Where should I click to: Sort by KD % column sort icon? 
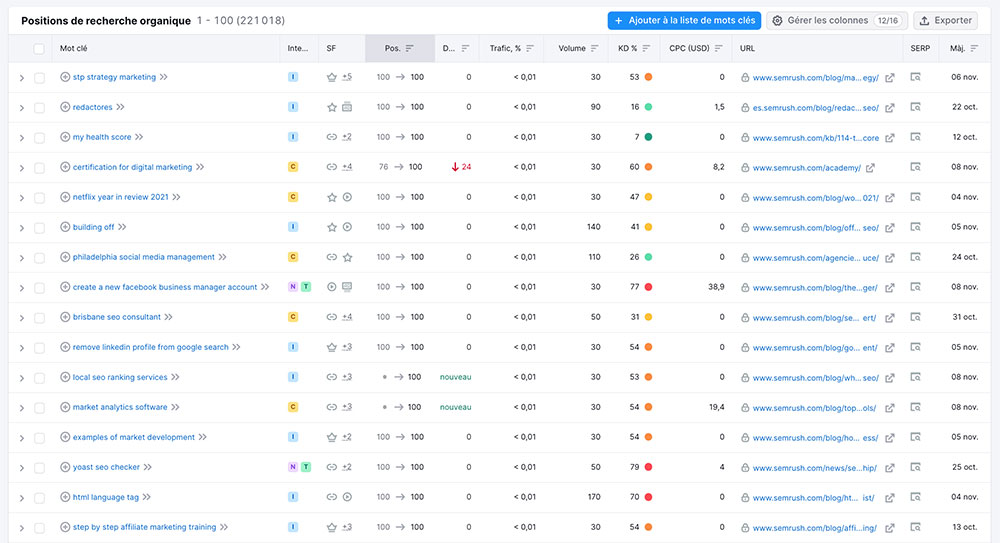coord(646,48)
